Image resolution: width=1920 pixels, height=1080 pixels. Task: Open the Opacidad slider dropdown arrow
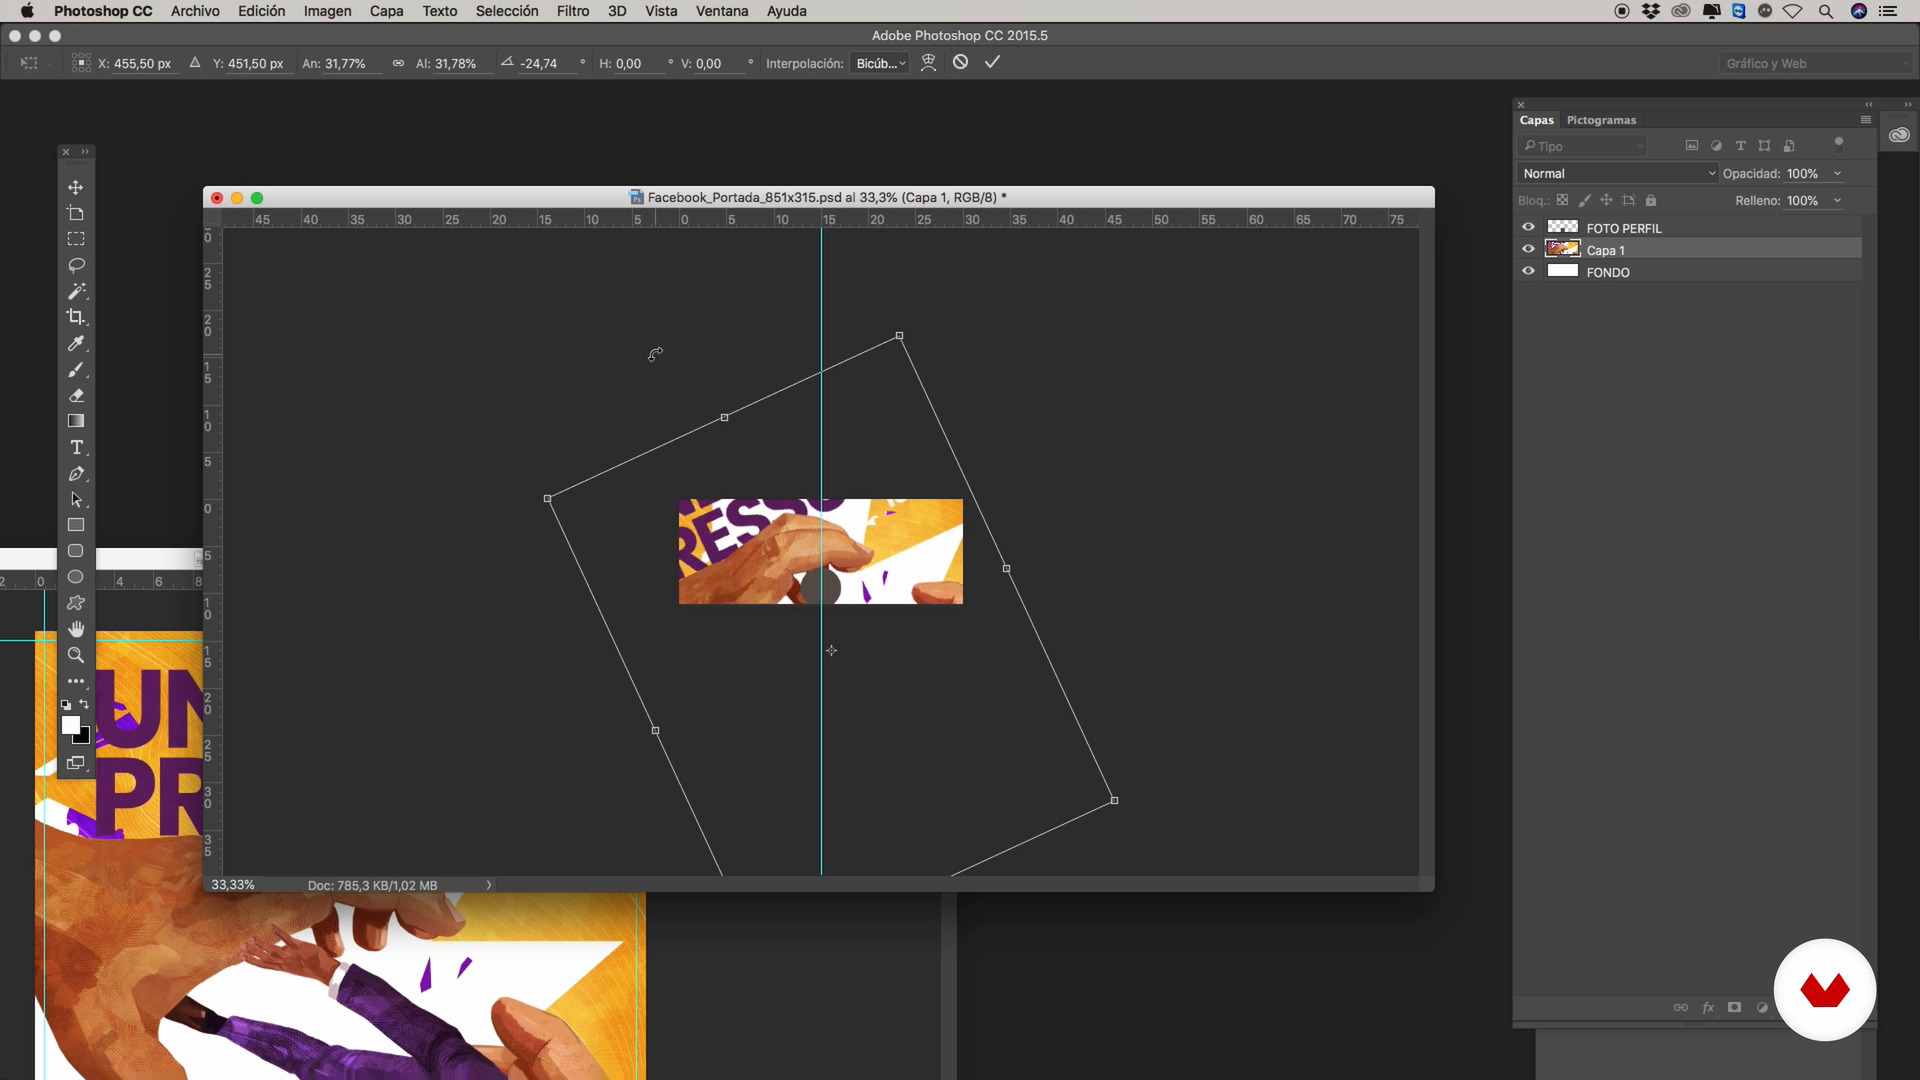tap(1837, 173)
